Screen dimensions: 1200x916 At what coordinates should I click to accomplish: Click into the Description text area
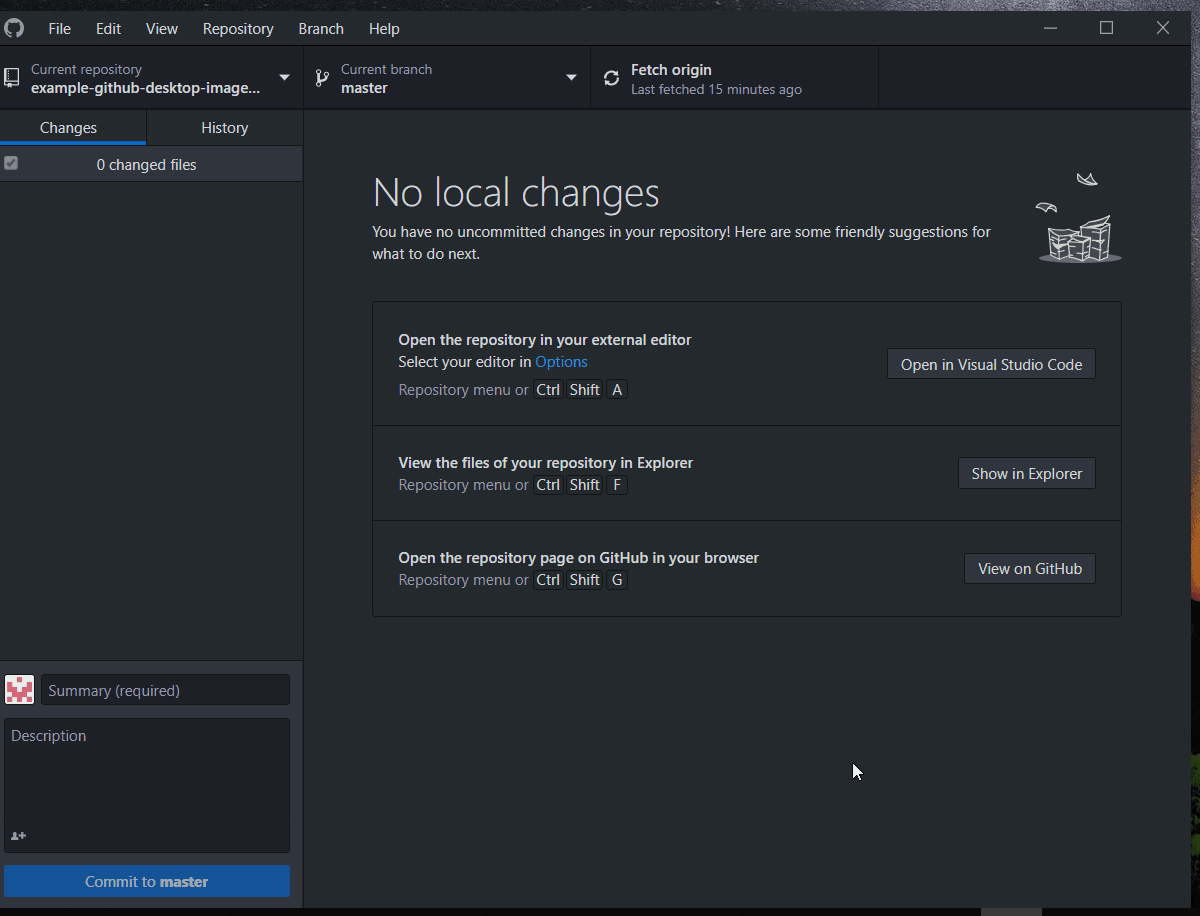coord(147,785)
